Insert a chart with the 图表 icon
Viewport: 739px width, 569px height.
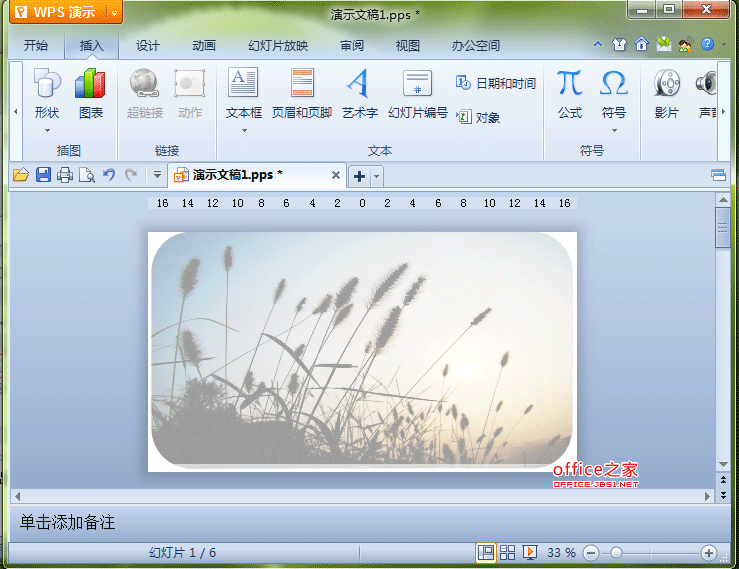(x=90, y=93)
